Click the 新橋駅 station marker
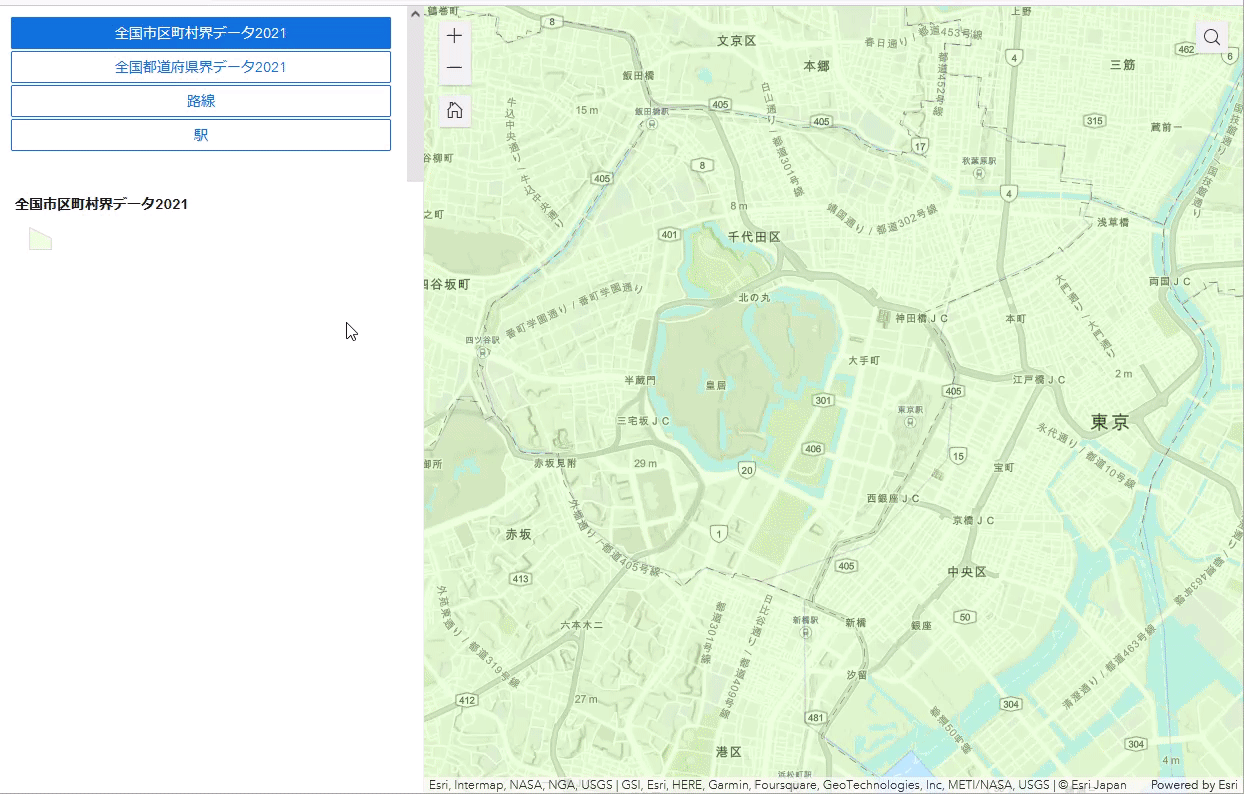The image size is (1244, 794). [x=805, y=630]
